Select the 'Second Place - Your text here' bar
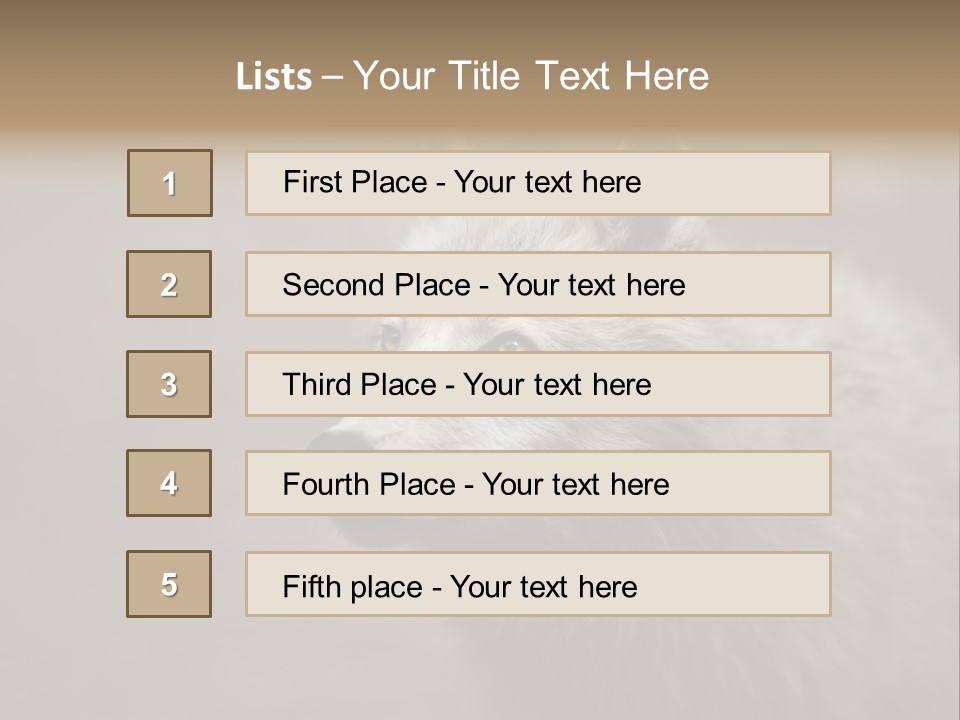The height and width of the screenshot is (720, 960). point(538,284)
